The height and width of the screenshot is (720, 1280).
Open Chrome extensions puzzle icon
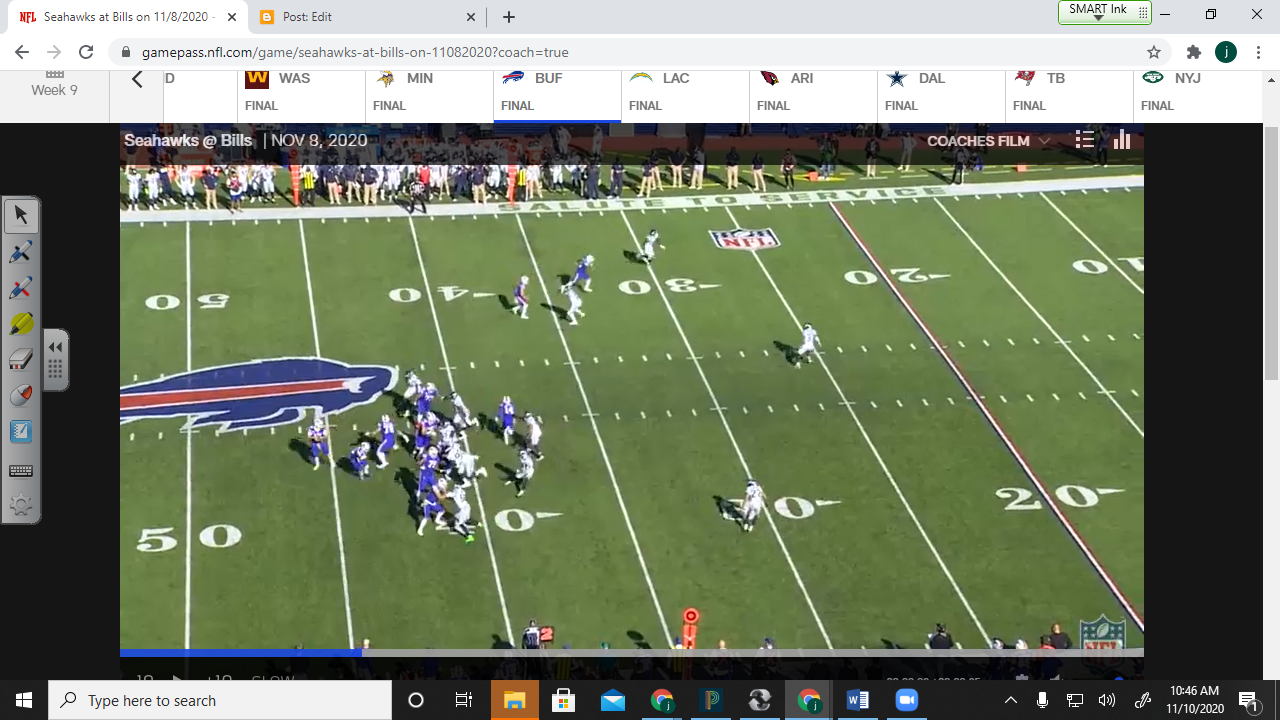click(x=1193, y=52)
